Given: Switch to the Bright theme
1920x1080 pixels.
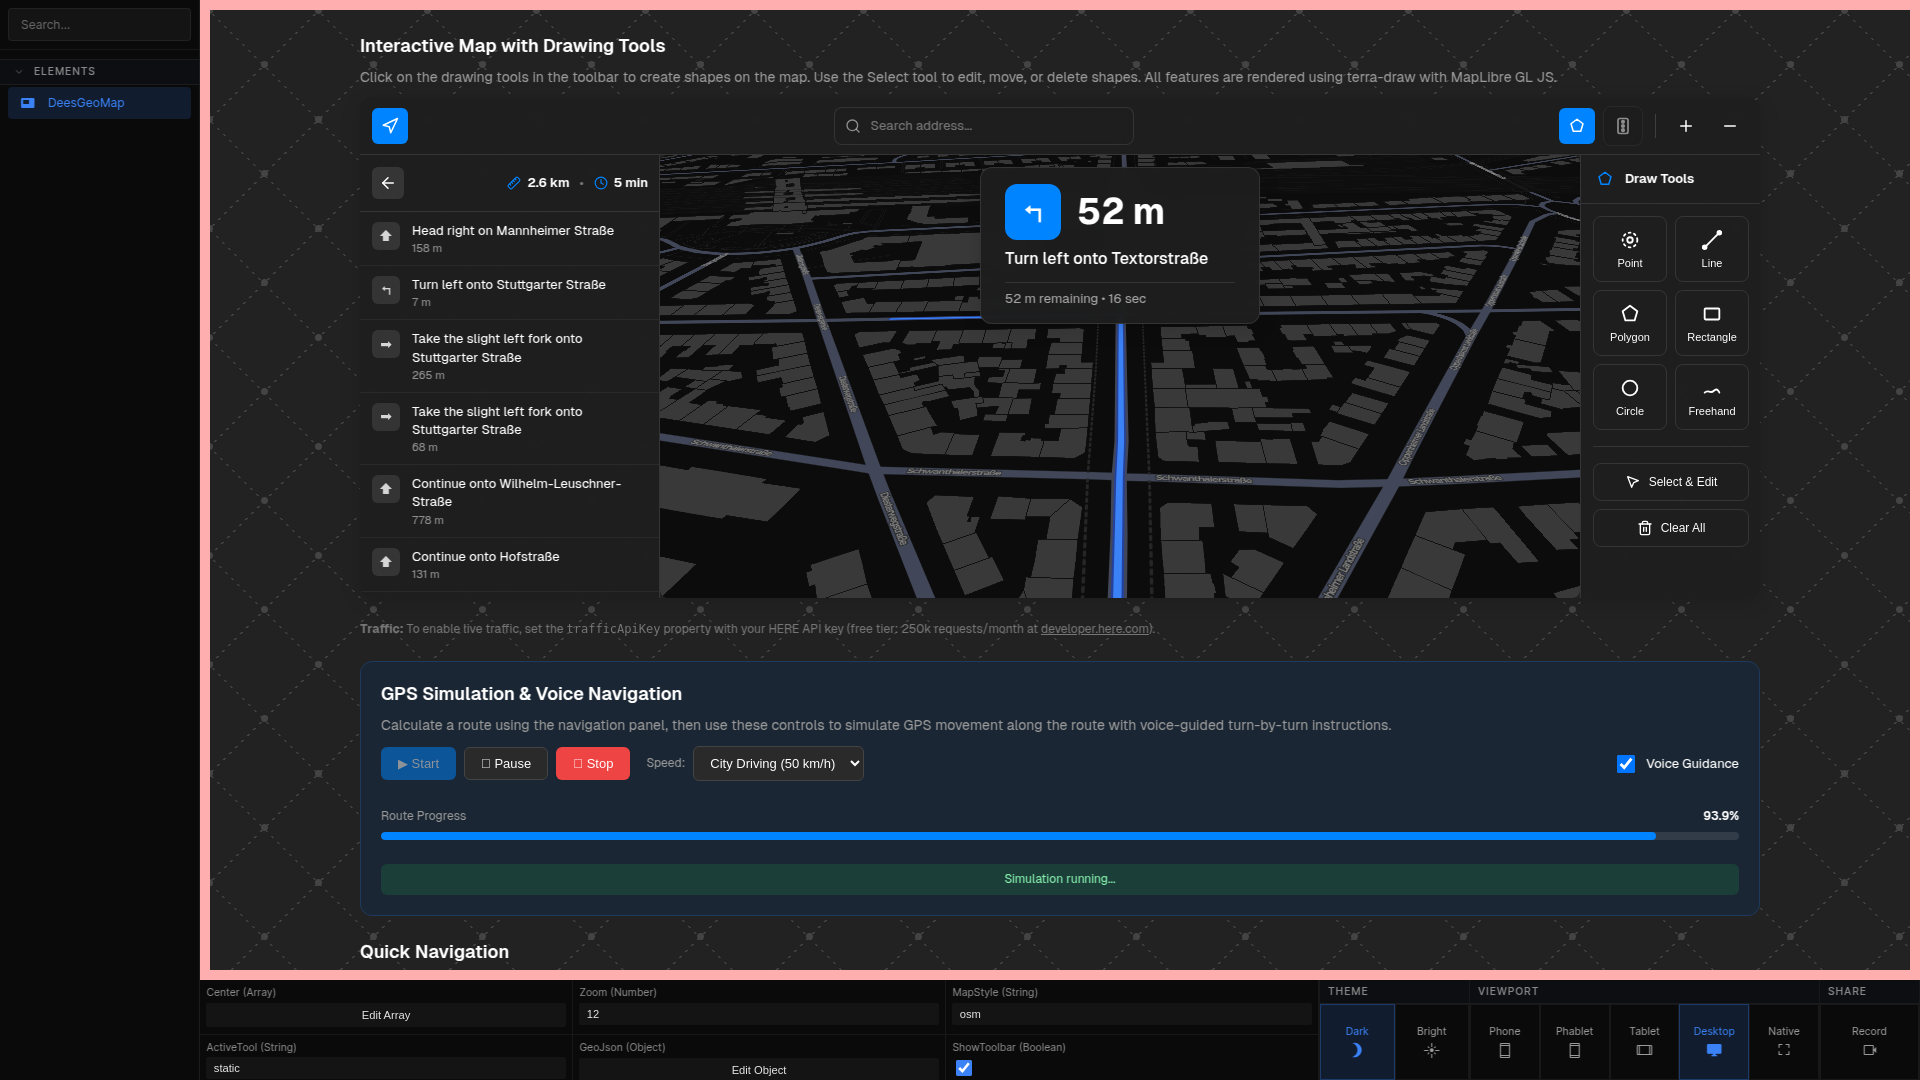Looking at the screenshot, I should (1431, 1040).
